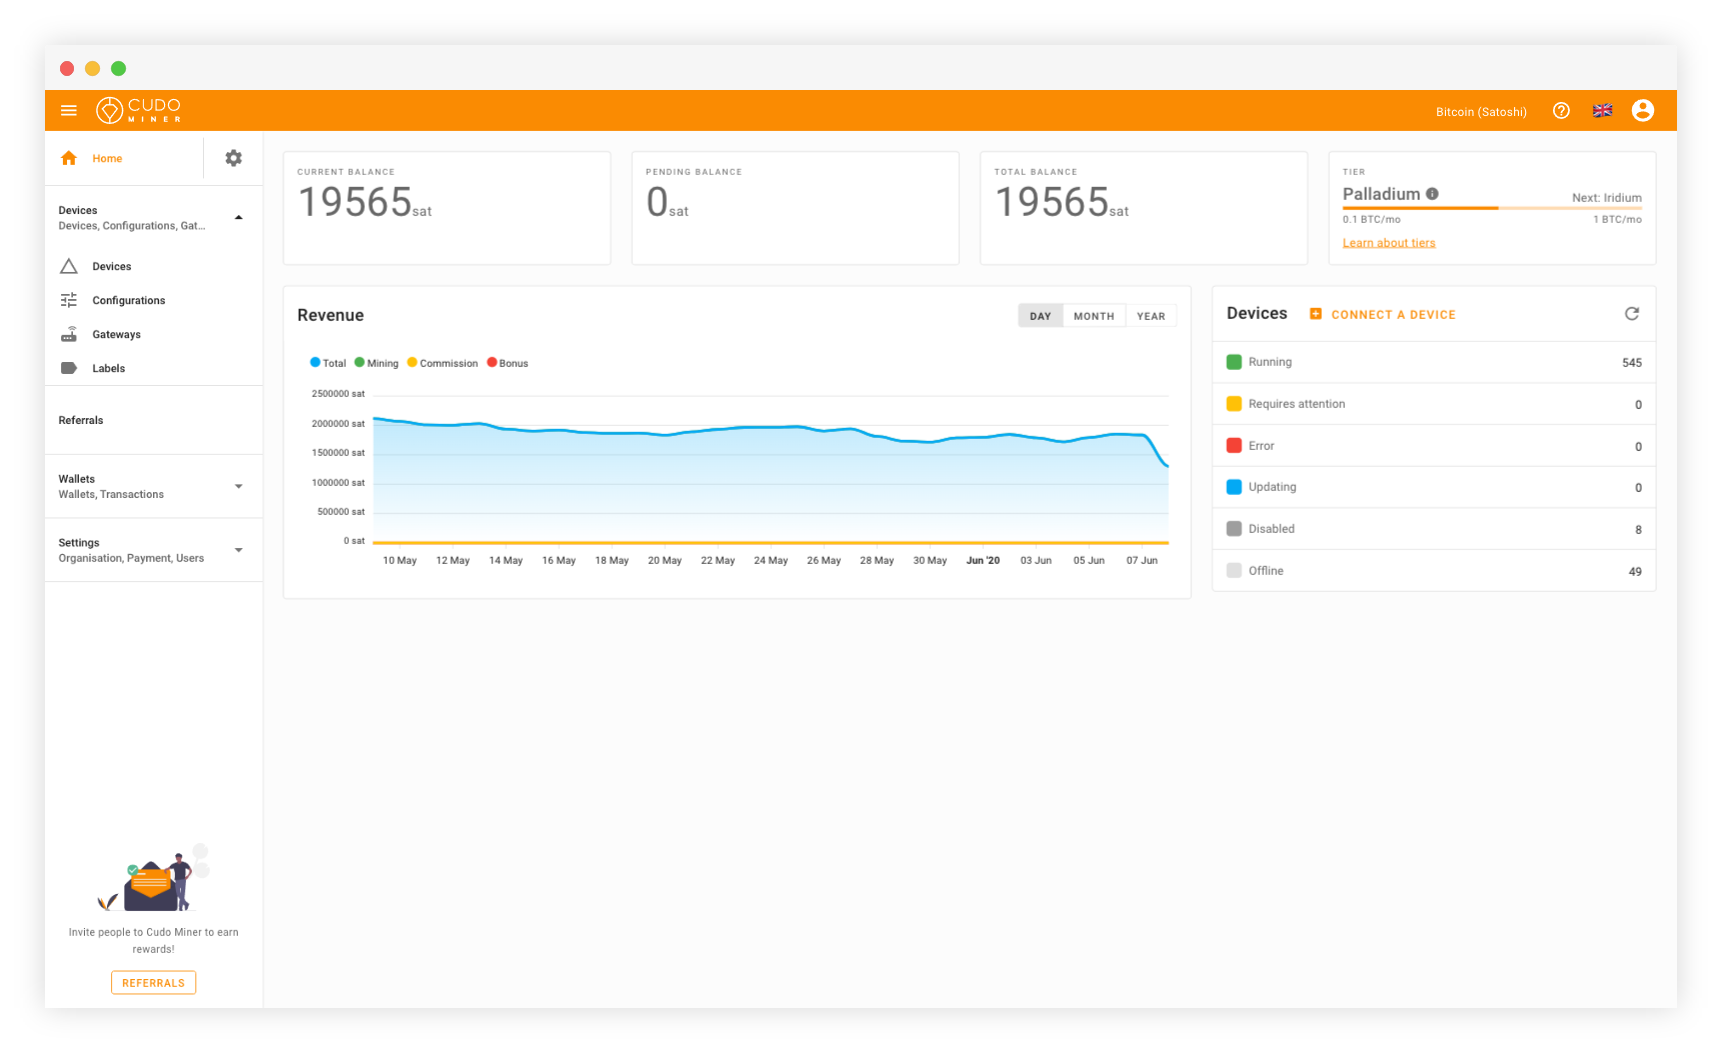Viewport: 1722px width, 1053px height.
Task: Open the Labels section
Action: 108,368
